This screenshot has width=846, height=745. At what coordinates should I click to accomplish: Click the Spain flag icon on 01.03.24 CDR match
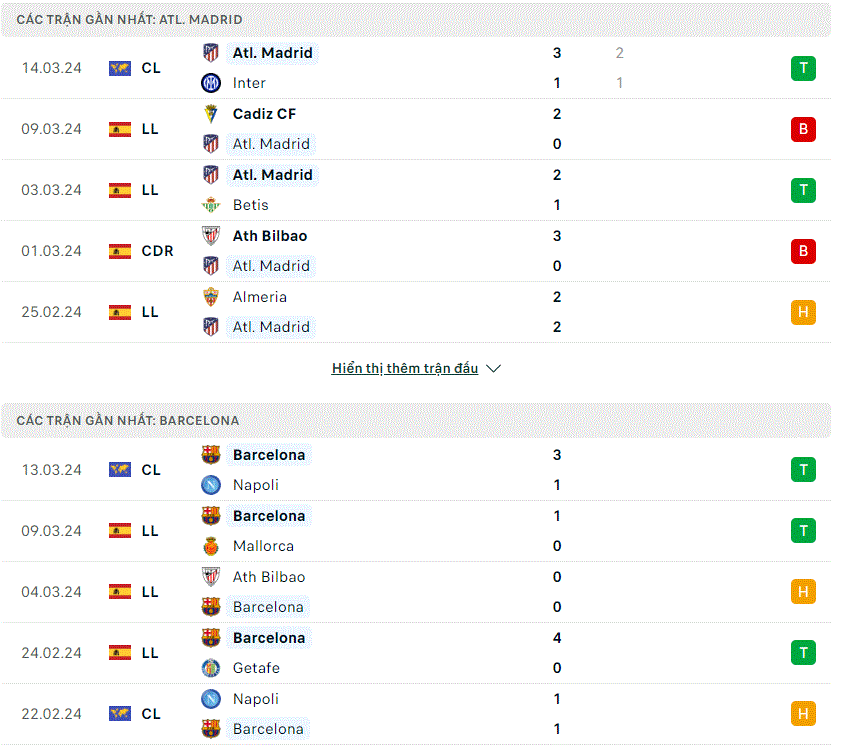pos(120,251)
